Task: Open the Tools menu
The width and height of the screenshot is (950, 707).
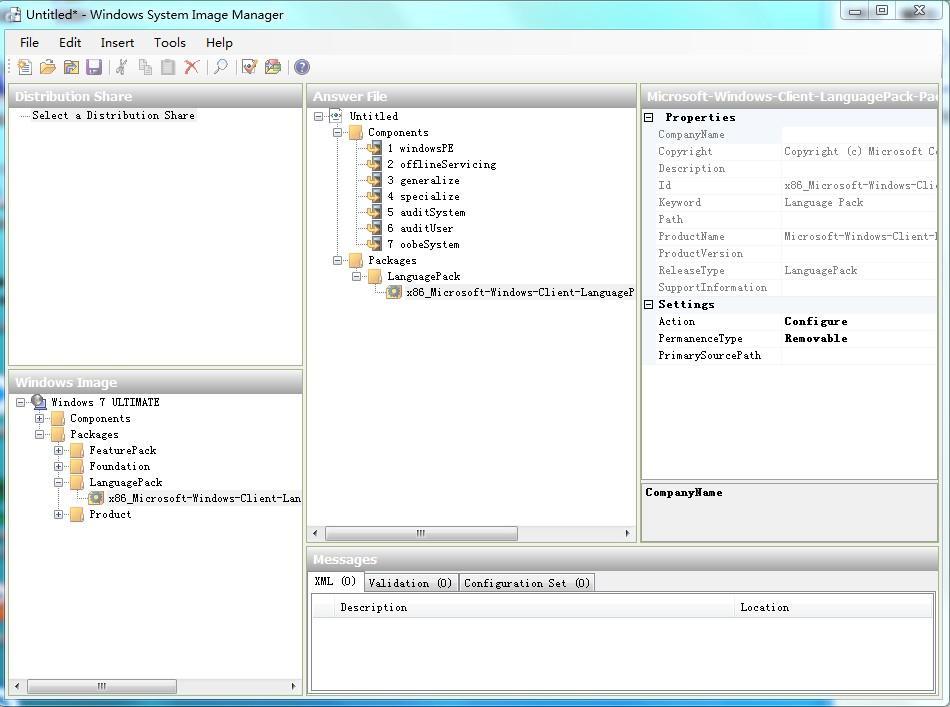Action: pos(170,42)
